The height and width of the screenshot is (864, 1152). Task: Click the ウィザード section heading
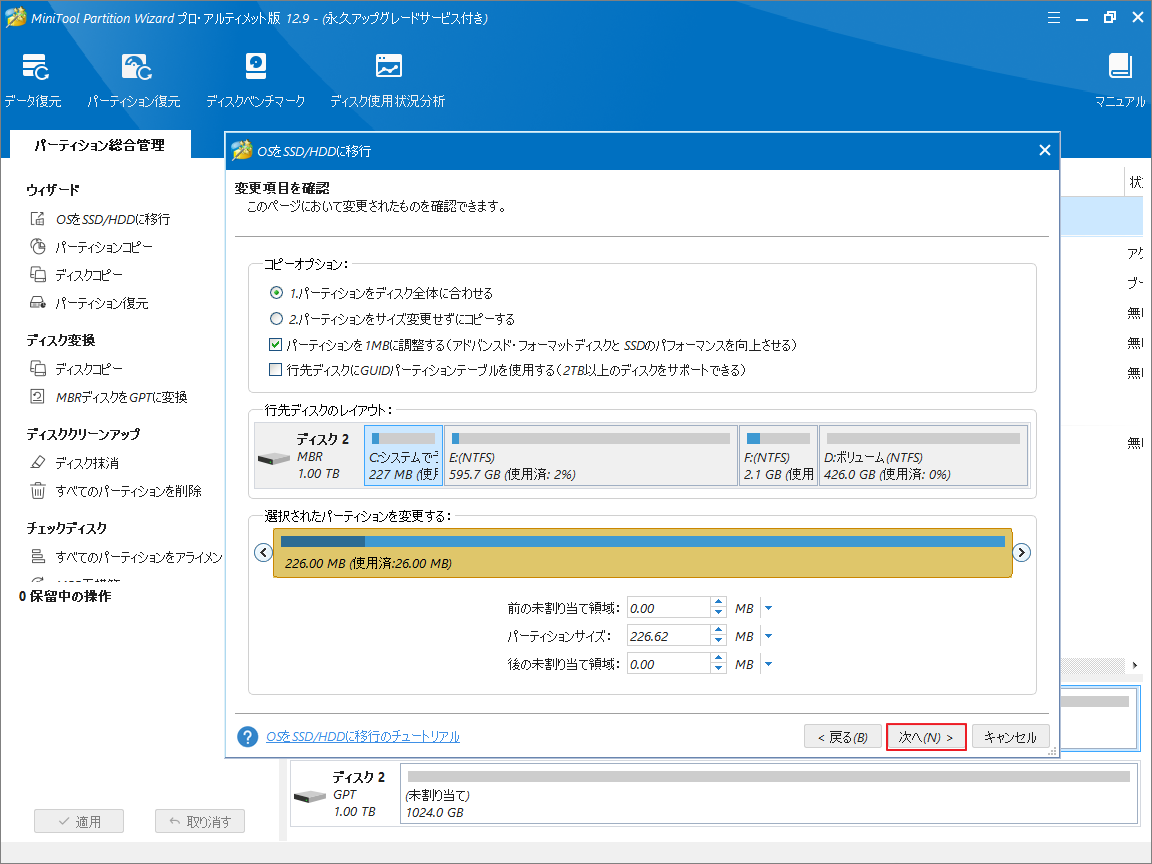(53, 190)
